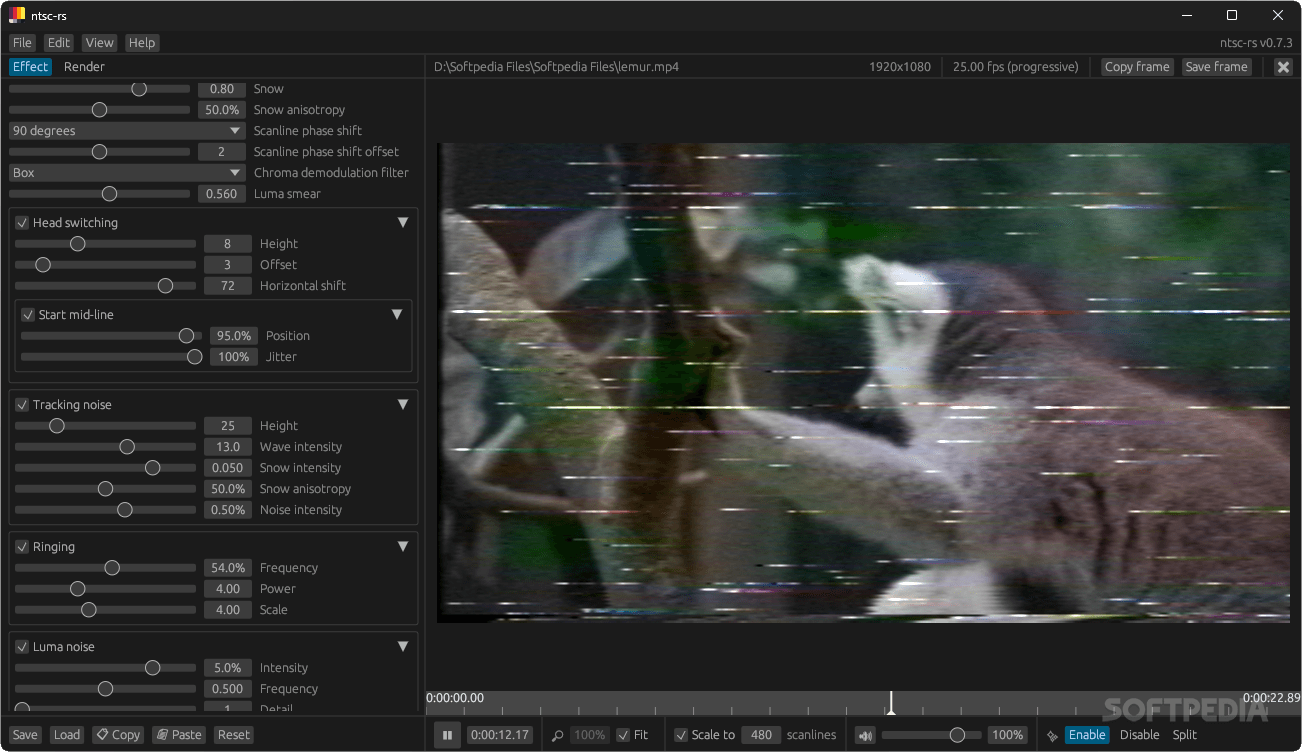Adjust the Position slider under Start mid-line

[112, 336]
